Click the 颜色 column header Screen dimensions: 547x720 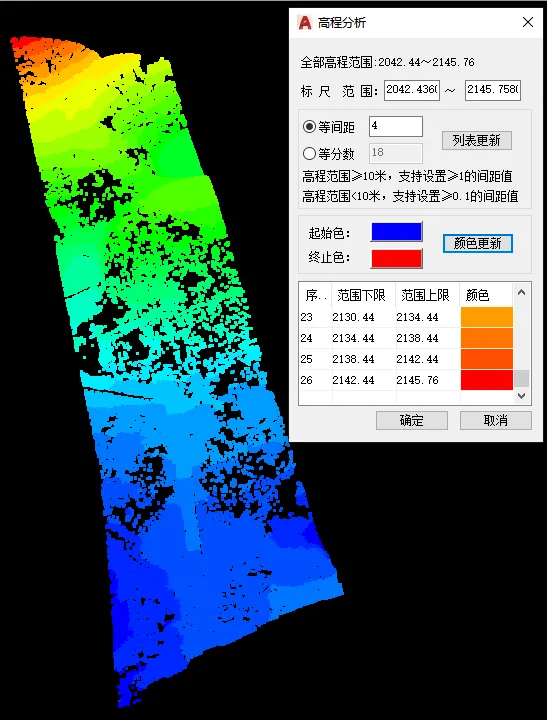click(486, 295)
